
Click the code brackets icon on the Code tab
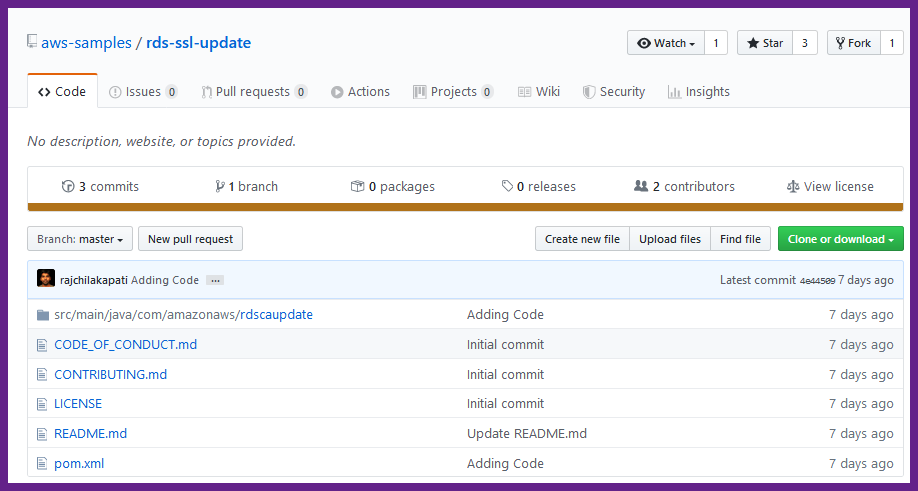click(x=44, y=92)
